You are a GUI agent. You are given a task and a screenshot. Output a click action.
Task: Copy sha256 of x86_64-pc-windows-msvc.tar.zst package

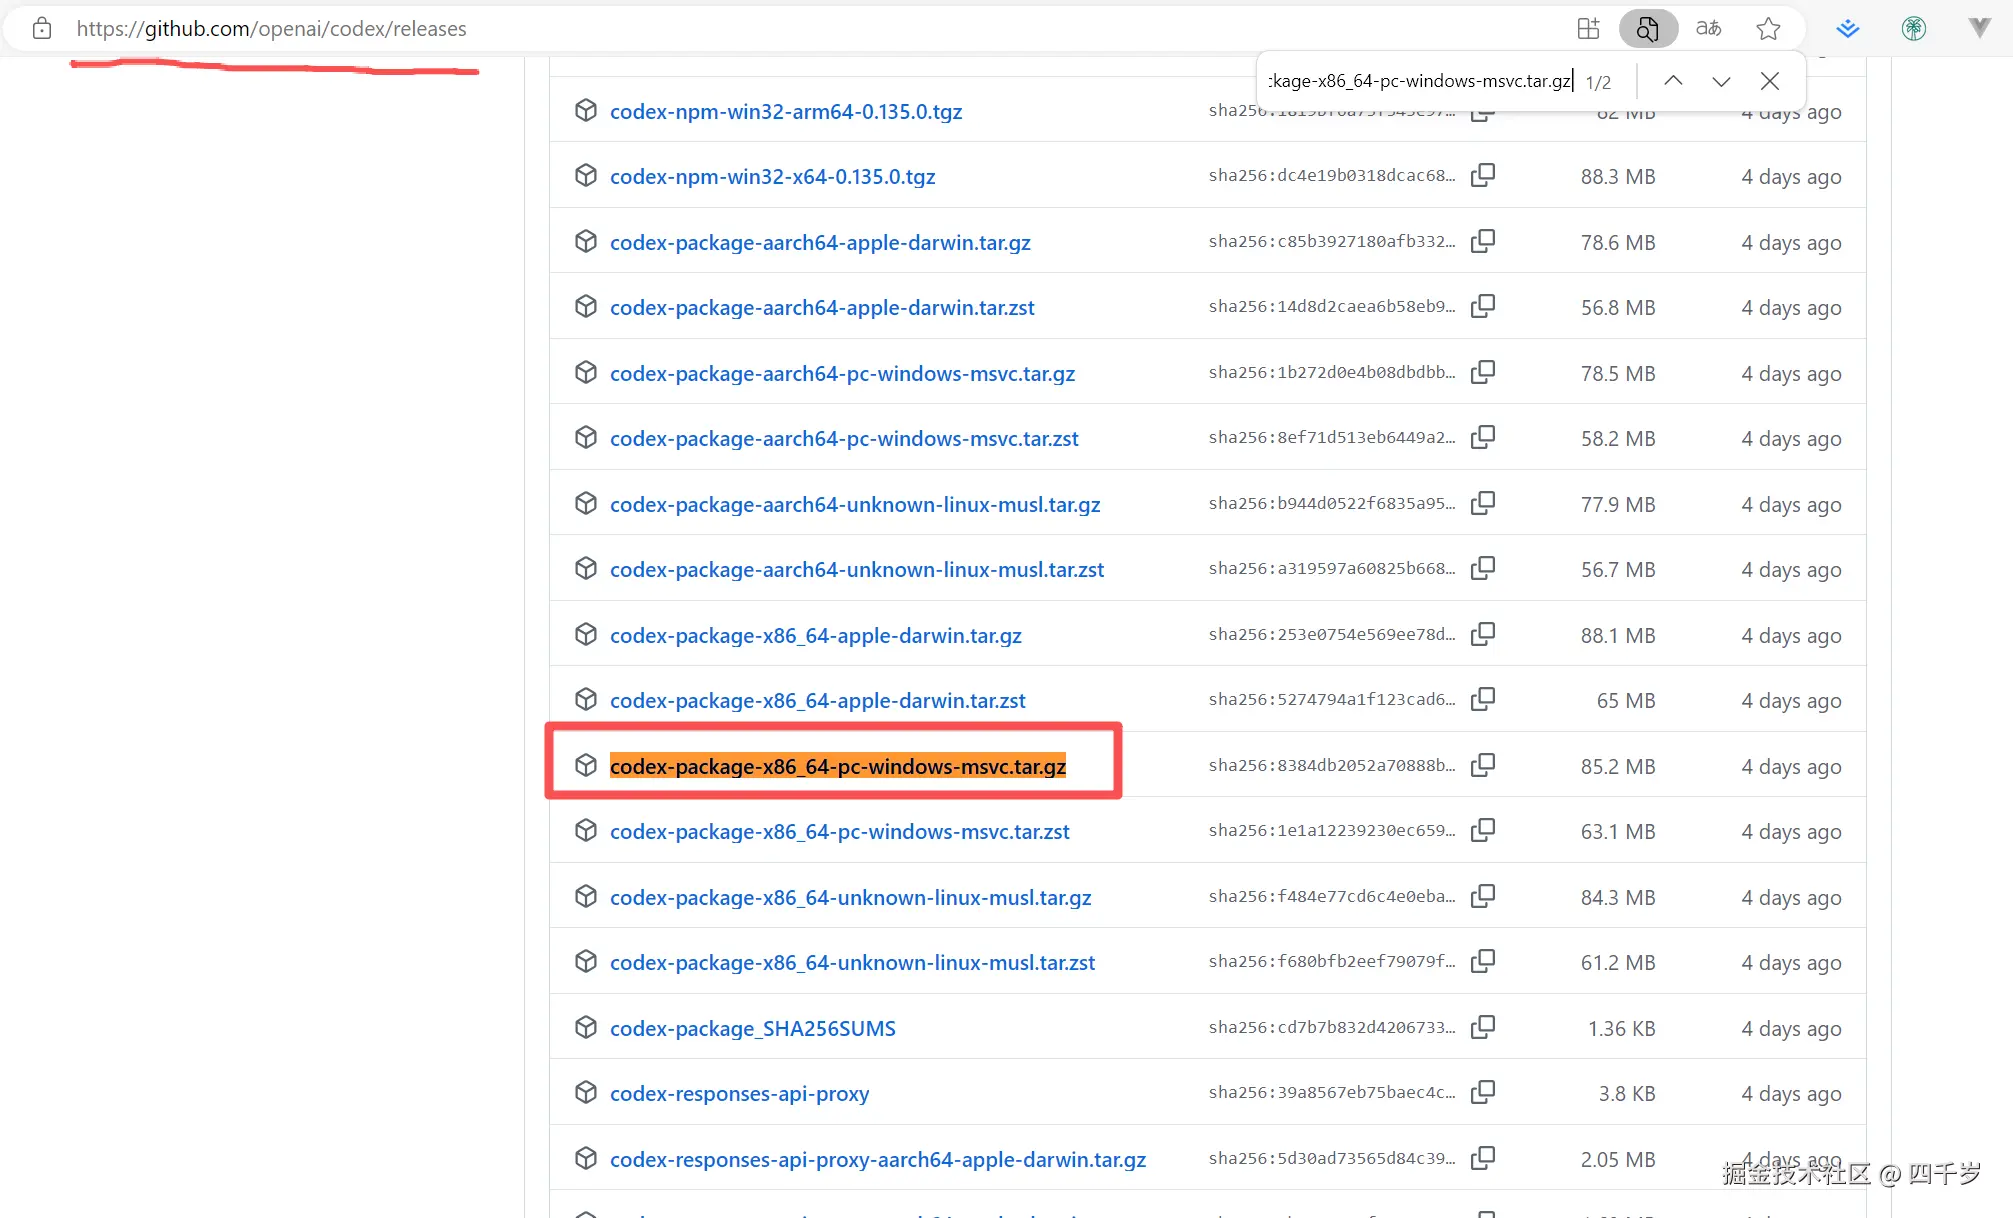[1483, 830]
